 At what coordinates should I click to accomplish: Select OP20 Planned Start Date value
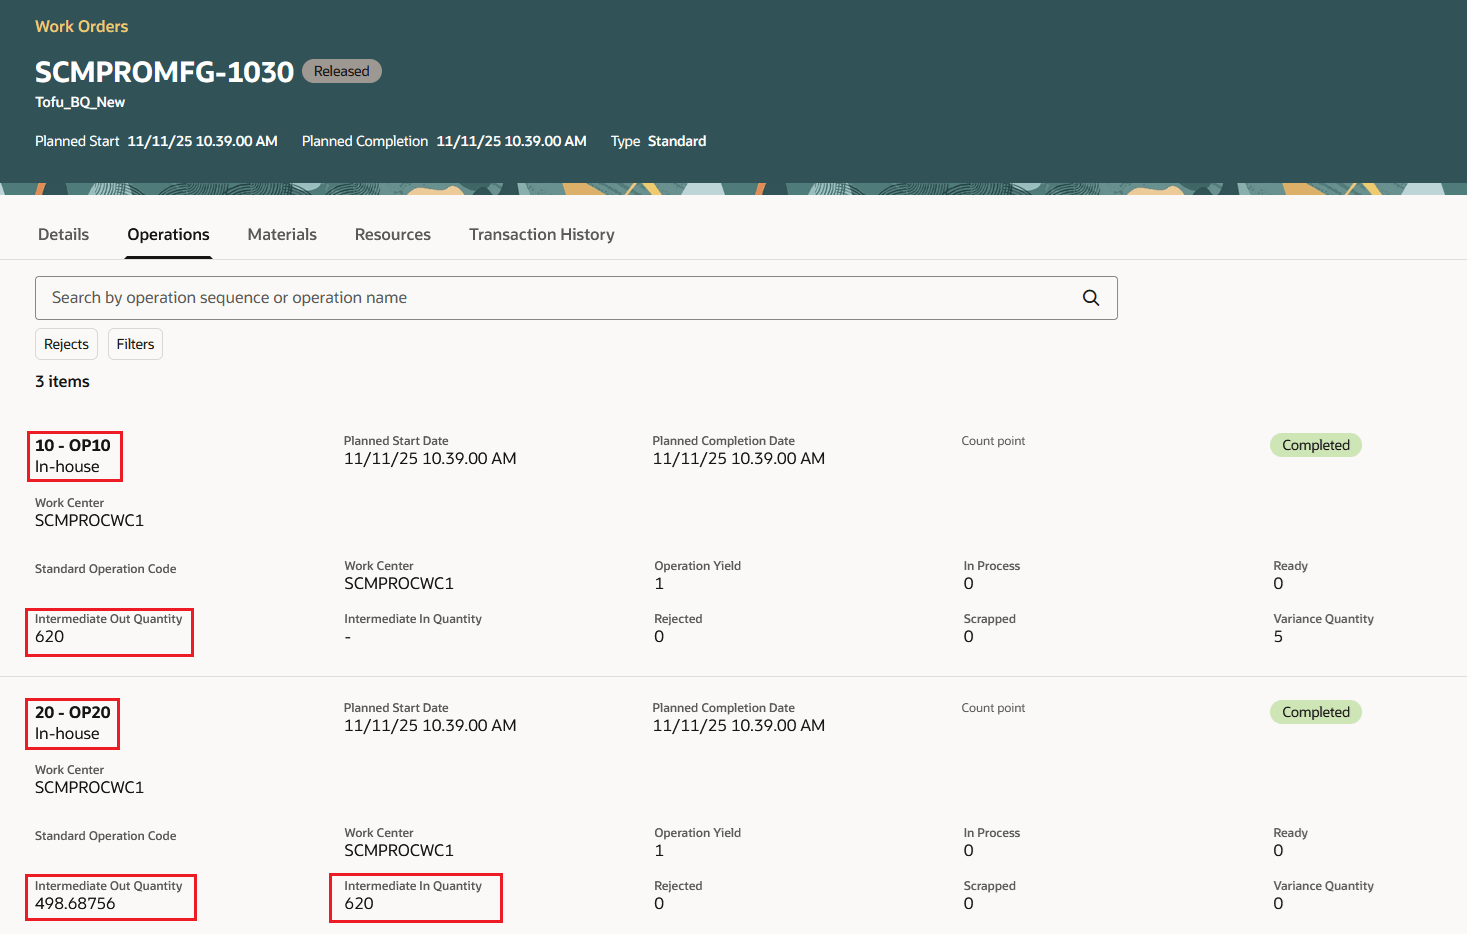[x=430, y=726]
